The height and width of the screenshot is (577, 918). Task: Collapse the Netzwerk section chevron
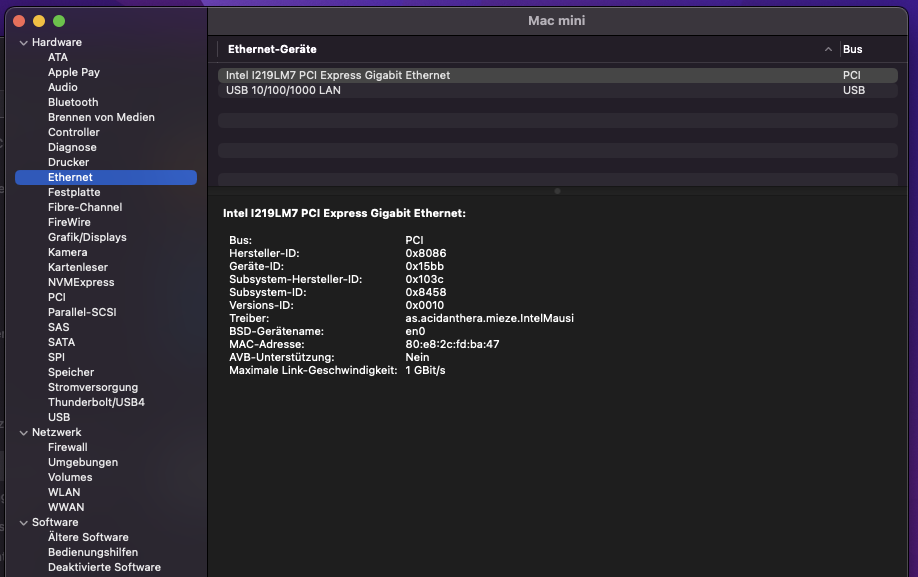[x=23, y=433]
